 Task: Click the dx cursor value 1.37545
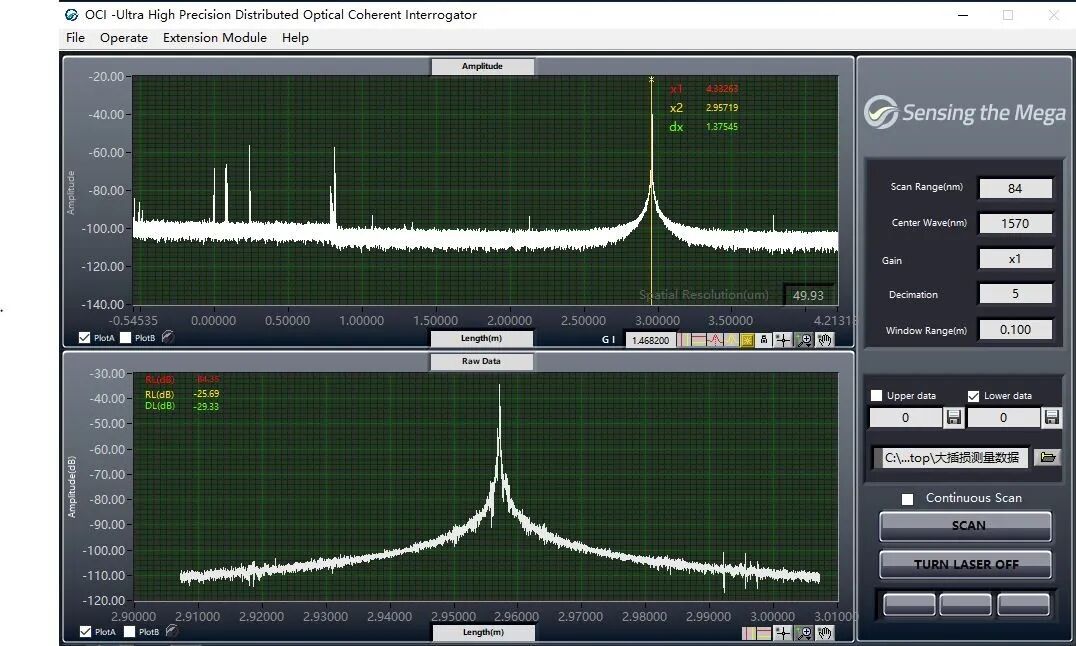722,126
